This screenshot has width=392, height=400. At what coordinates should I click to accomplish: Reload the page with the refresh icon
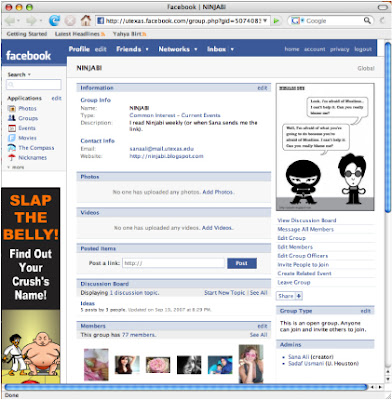pyautogui.click(x=54, y=21)
